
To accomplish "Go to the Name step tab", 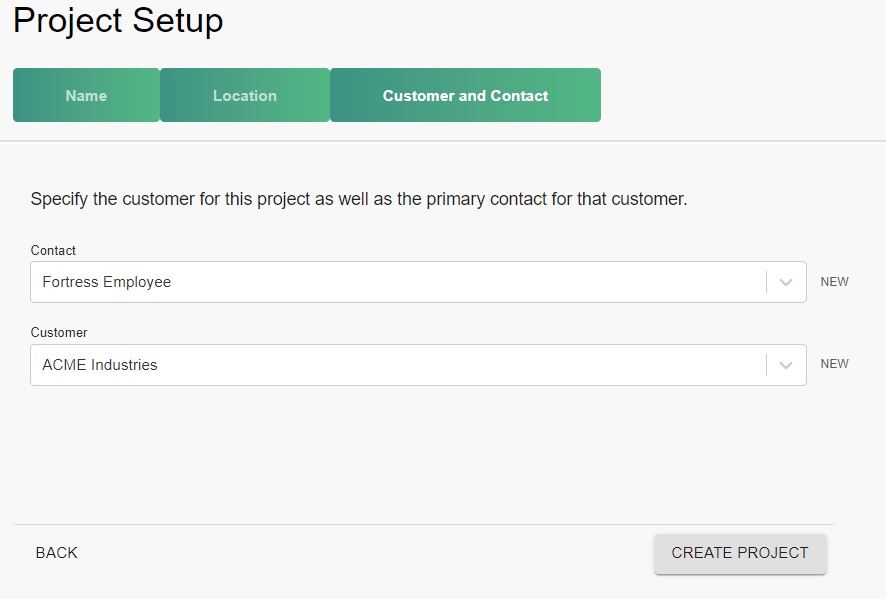I will [86, 96].
